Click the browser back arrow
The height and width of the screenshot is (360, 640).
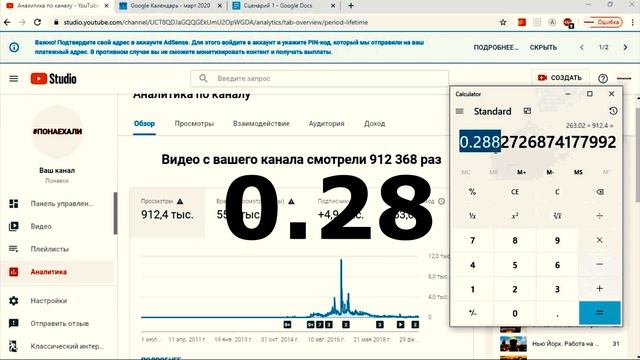(x=7, y=22)
